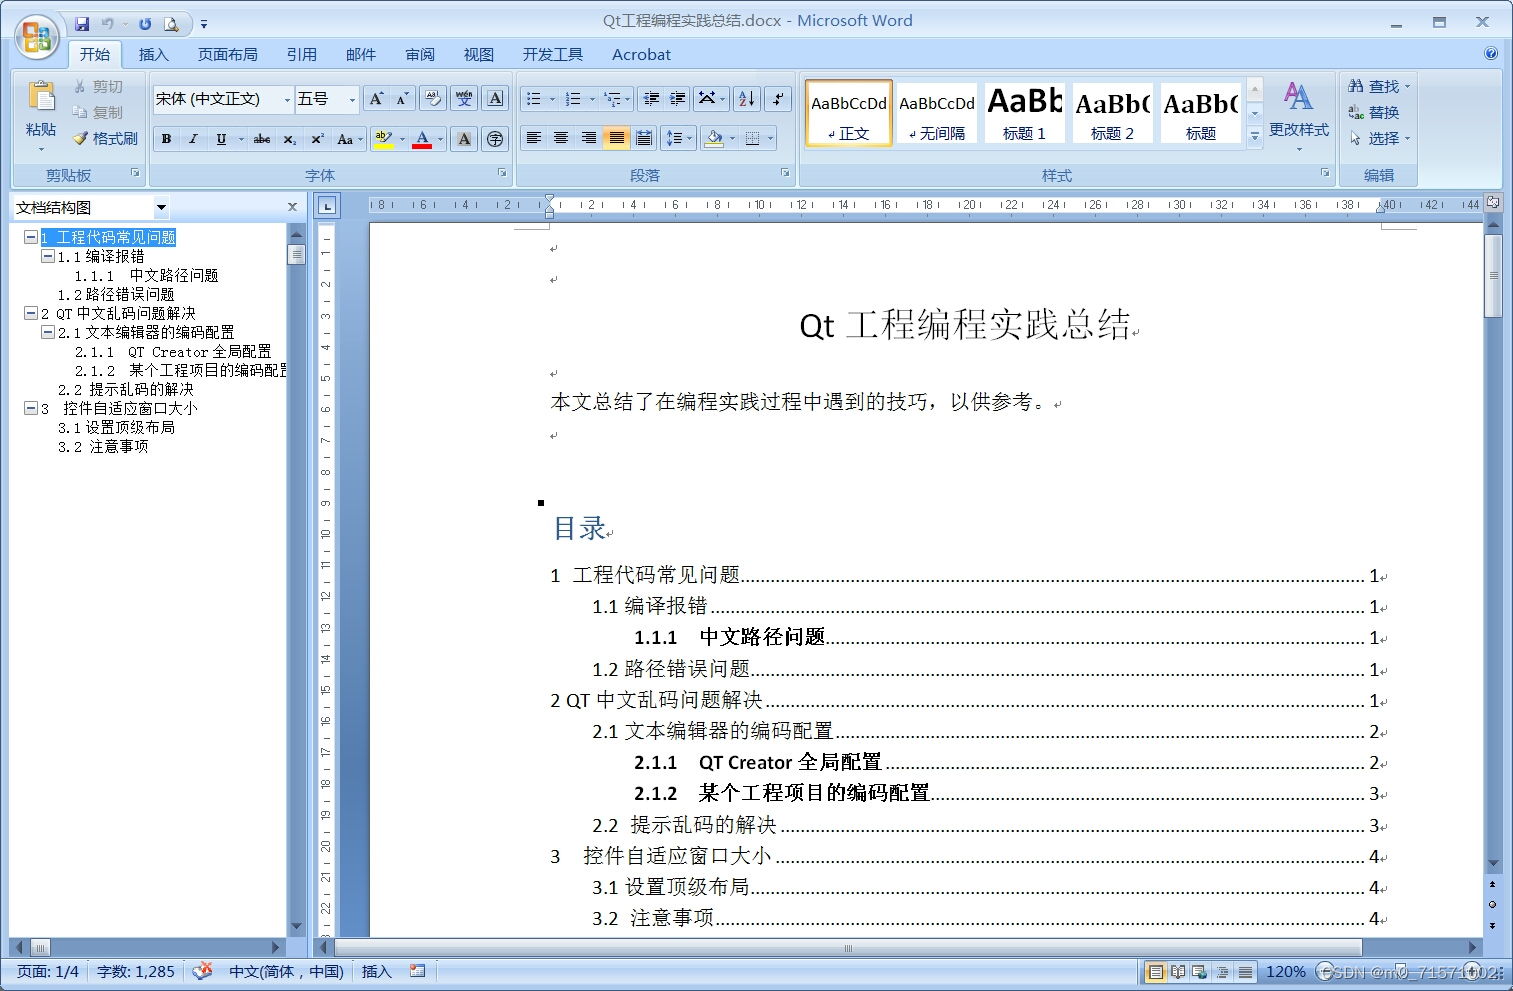The width and height of the screenshot is (1513, 991).
Task: Open the Bullets dropdown arrow
Action: (552, 99)
